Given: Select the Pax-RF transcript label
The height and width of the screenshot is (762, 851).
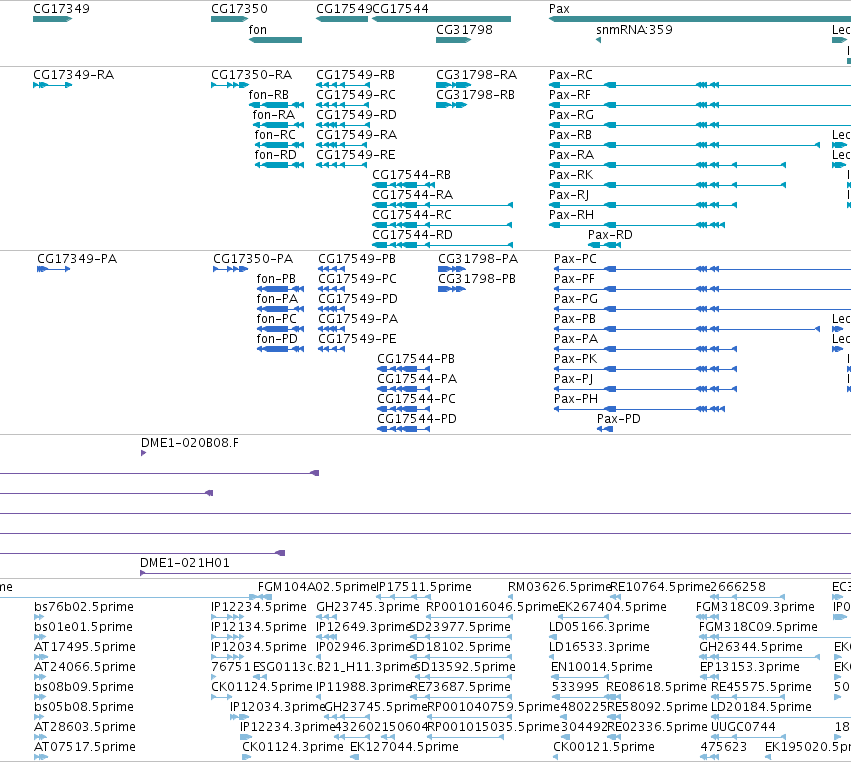Looking at the screenshot, I should [x=570, y=94].
